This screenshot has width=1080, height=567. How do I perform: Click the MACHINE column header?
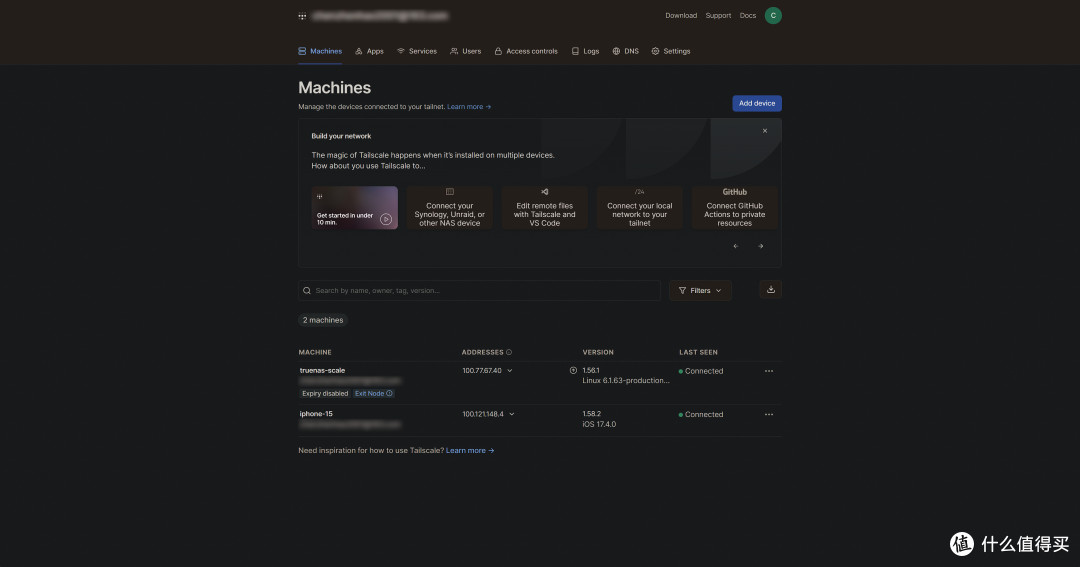315,352
